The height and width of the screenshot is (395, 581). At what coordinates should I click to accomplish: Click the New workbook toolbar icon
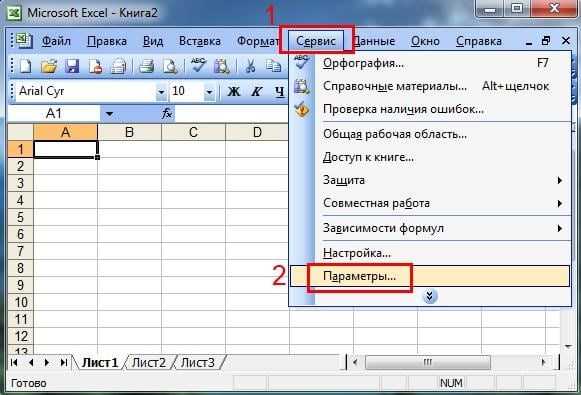[x=25, y=67]
